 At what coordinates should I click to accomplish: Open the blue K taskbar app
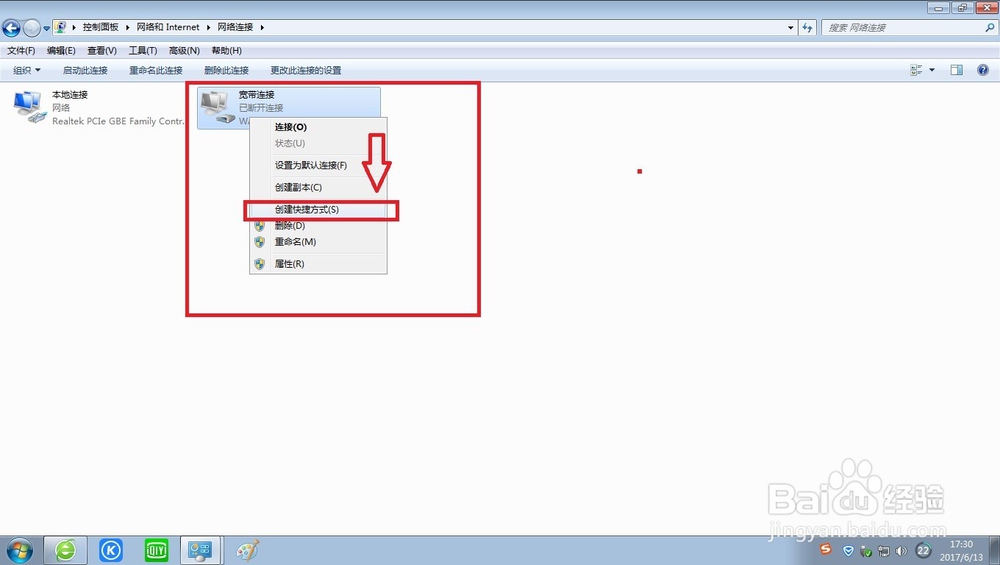111,550
